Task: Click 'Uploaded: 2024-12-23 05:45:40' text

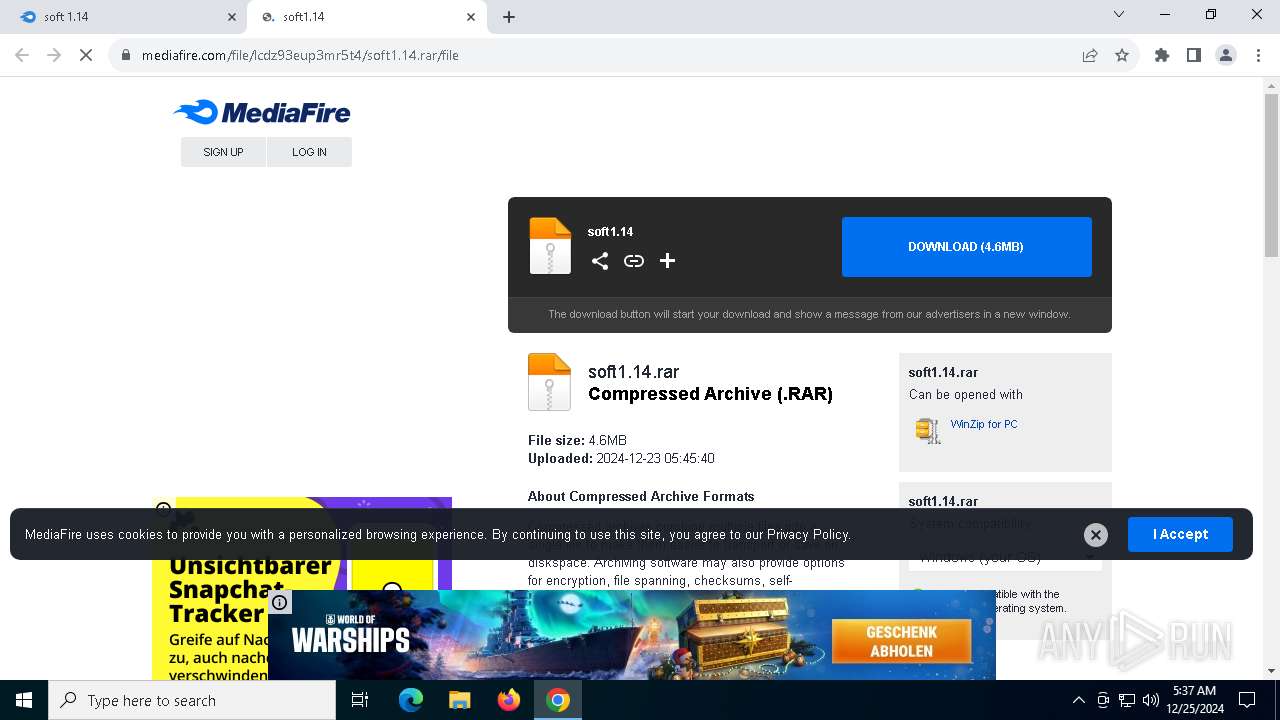Action: [621, 459]
